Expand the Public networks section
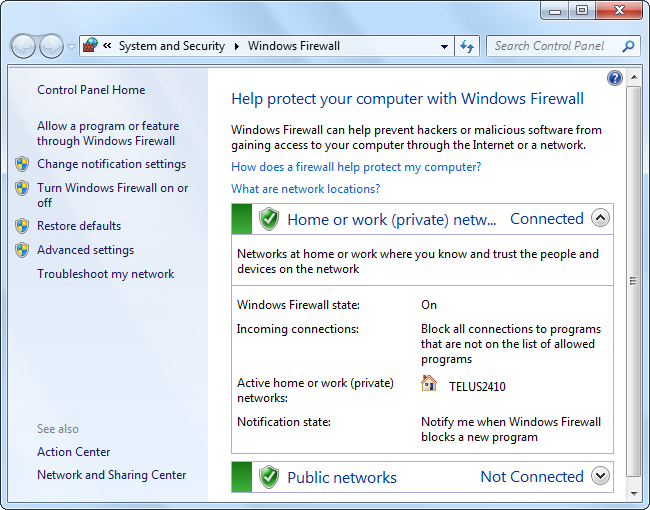650x510 pixels. [x=600, y=477]
